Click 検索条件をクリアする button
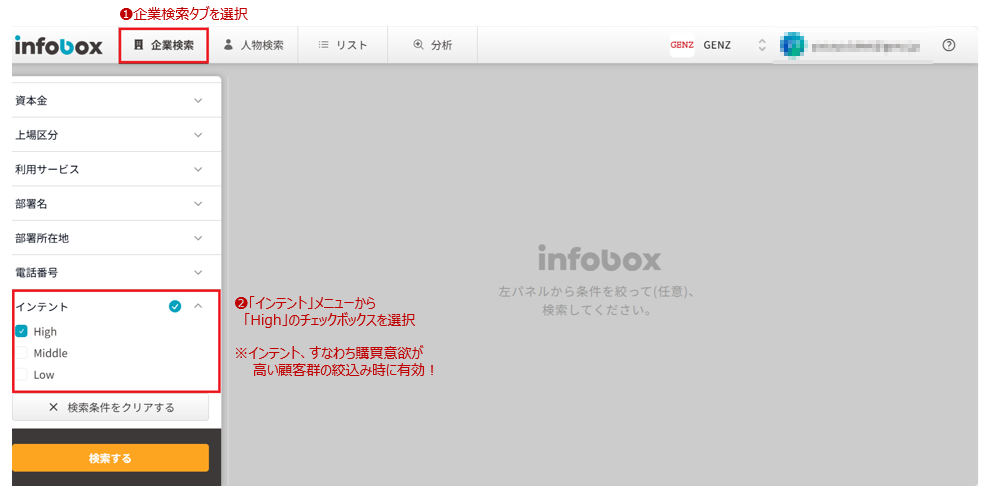988x494 pixels. click(111, 407)
